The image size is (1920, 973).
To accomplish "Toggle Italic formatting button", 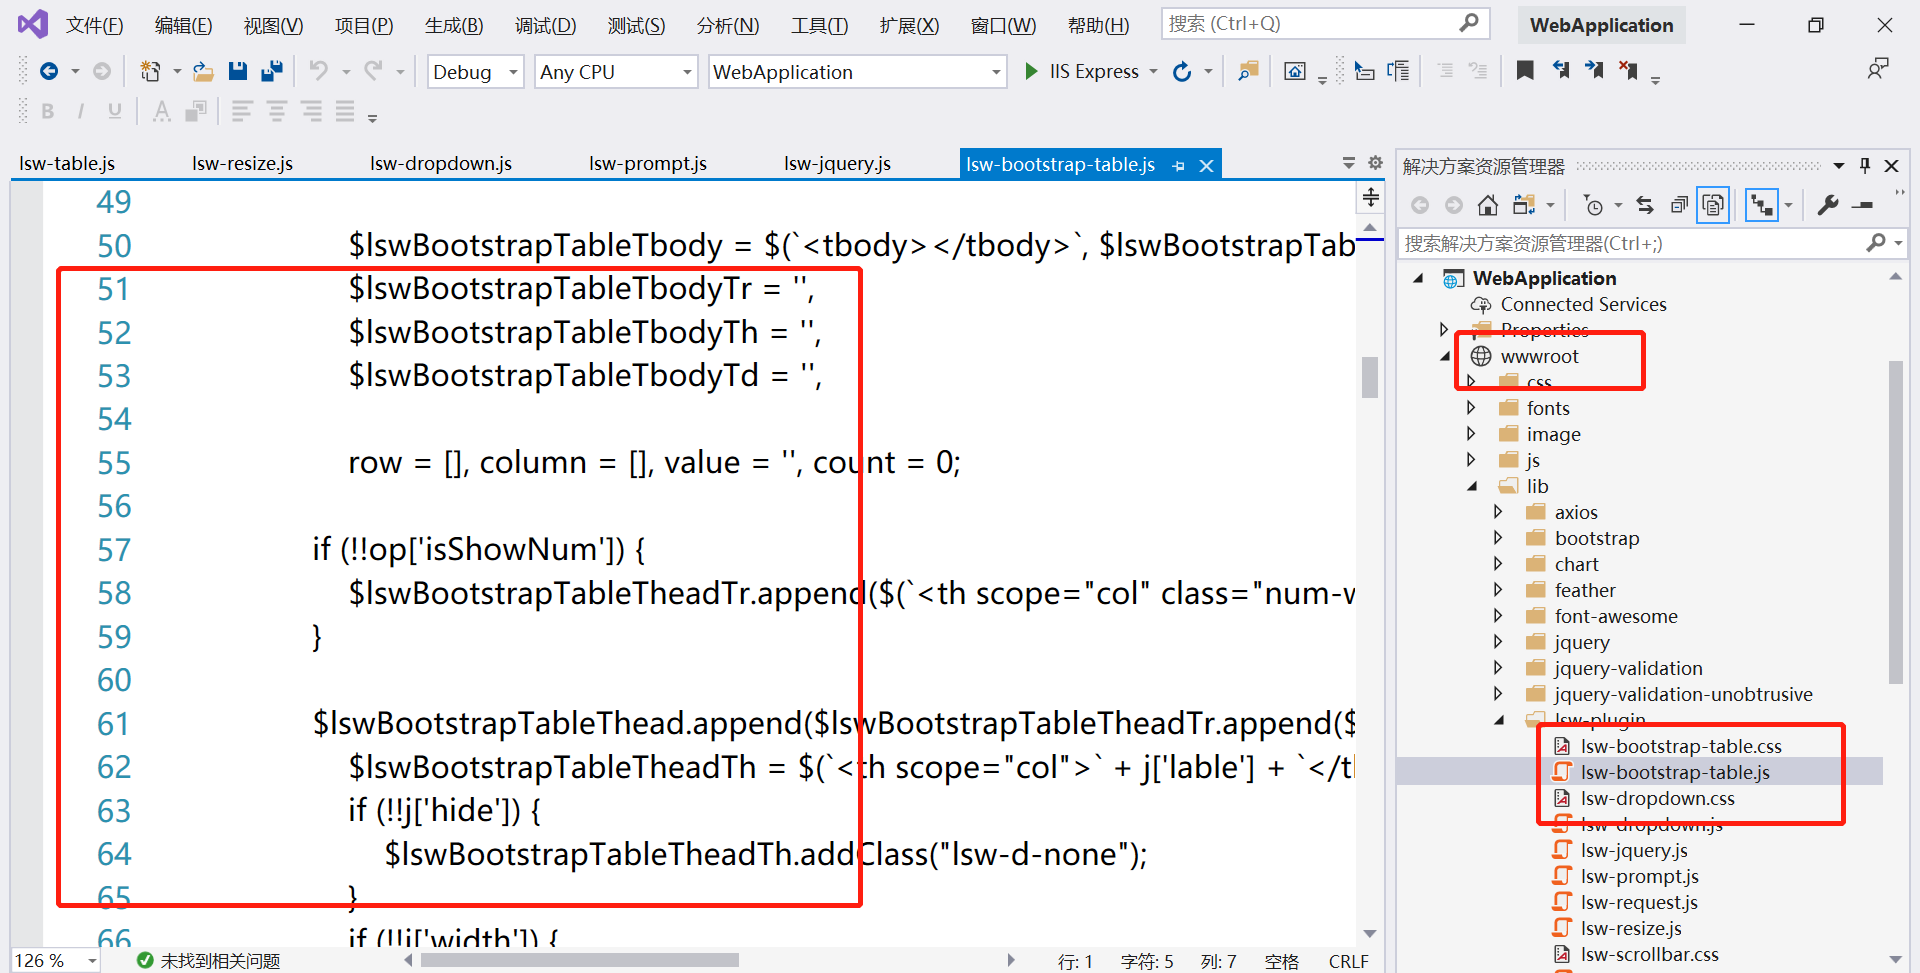I will click(x=81, y=111).
